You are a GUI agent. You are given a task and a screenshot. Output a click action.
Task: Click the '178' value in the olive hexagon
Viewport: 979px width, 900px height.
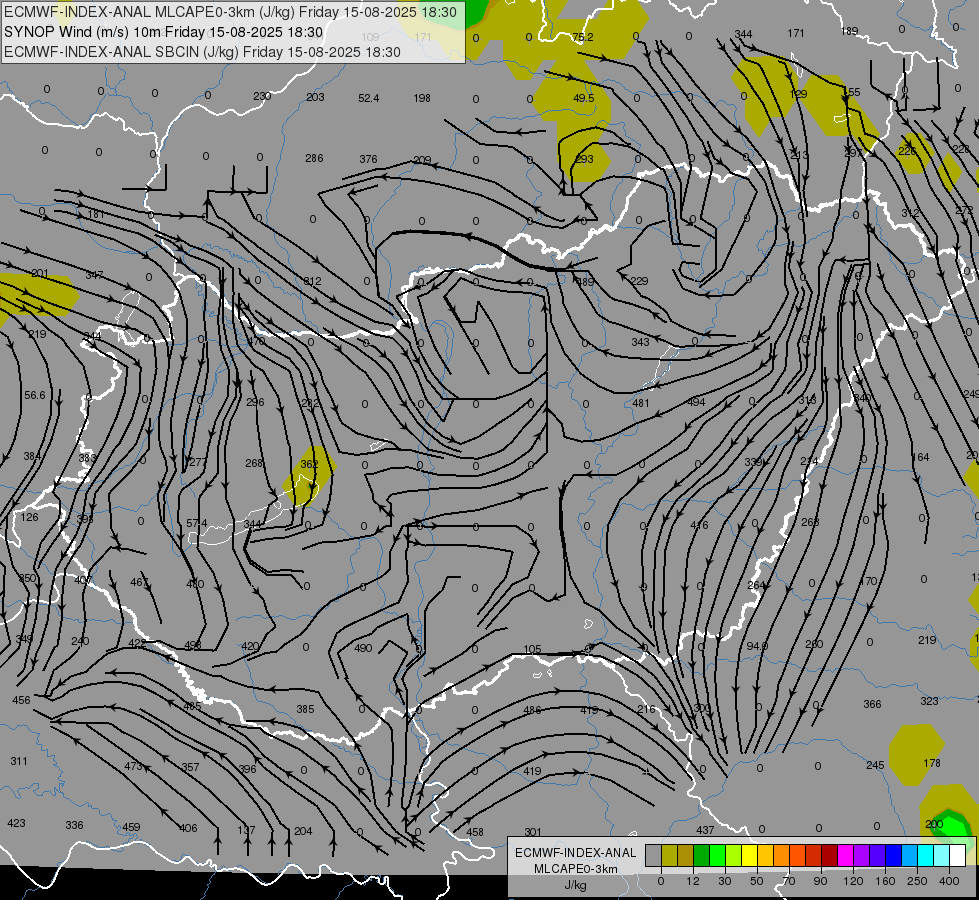point(932,763)
